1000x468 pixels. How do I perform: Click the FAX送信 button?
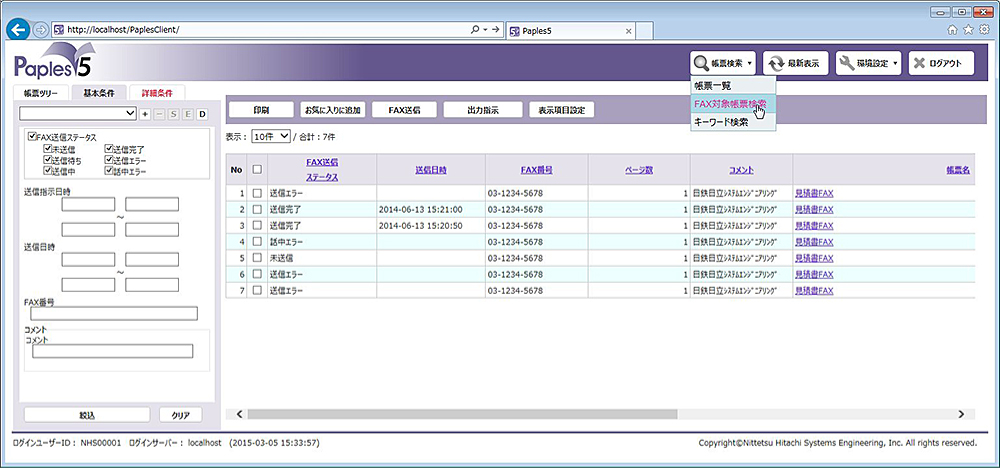[404, 110]
